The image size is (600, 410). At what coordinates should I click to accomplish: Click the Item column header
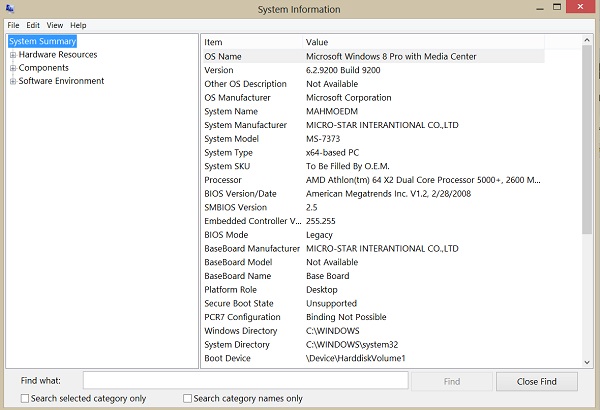pyautogui.click(x=252, y=42)
